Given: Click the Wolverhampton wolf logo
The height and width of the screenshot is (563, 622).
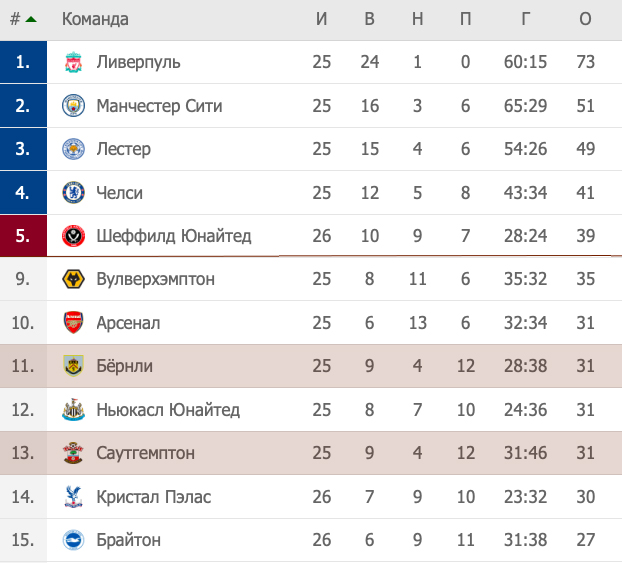Looking at the screenshot, I should click(73, 279).
